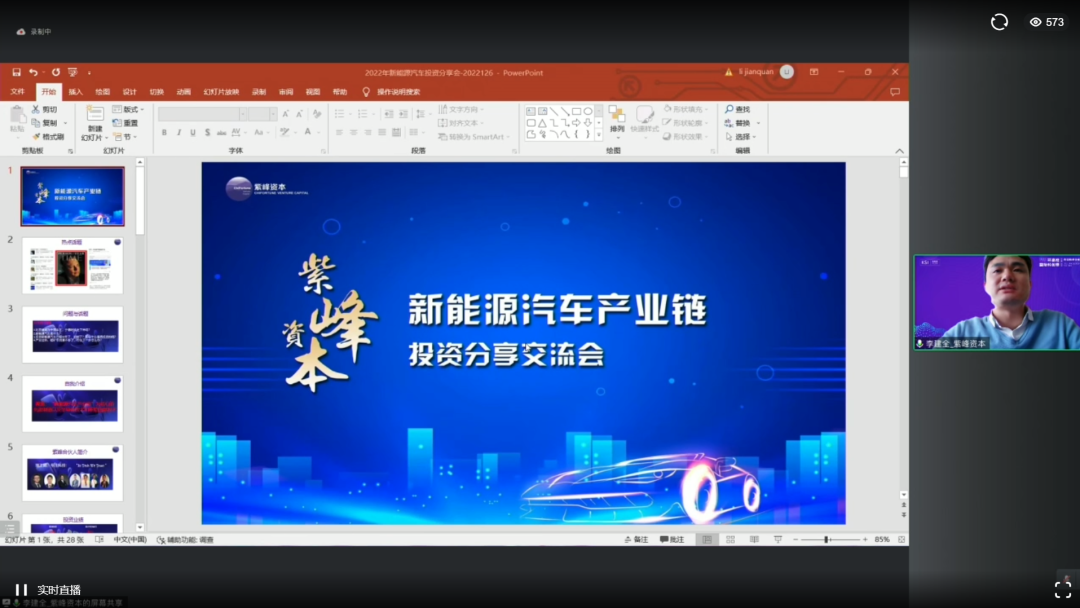Toggle Normal view button in status bar

(x=707, y=540)
